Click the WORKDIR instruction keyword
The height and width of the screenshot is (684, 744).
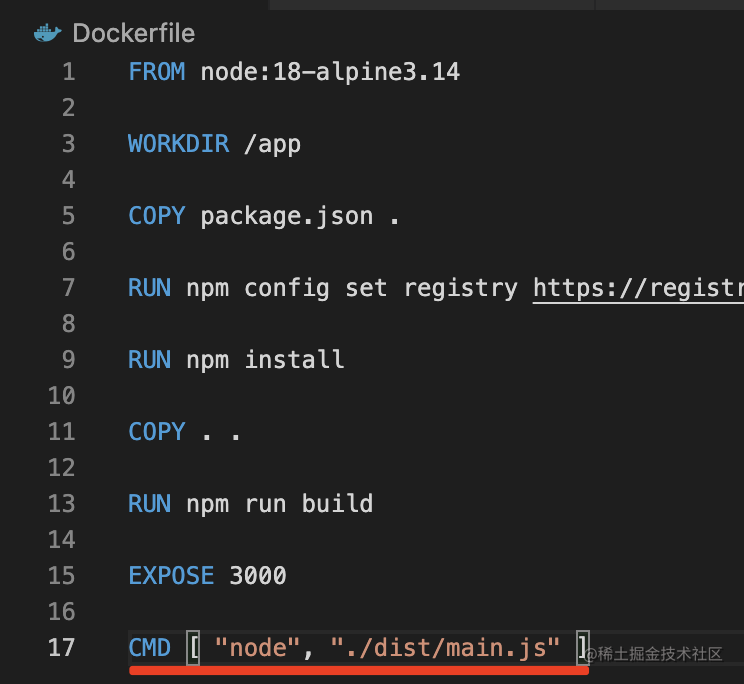point(178,144)
